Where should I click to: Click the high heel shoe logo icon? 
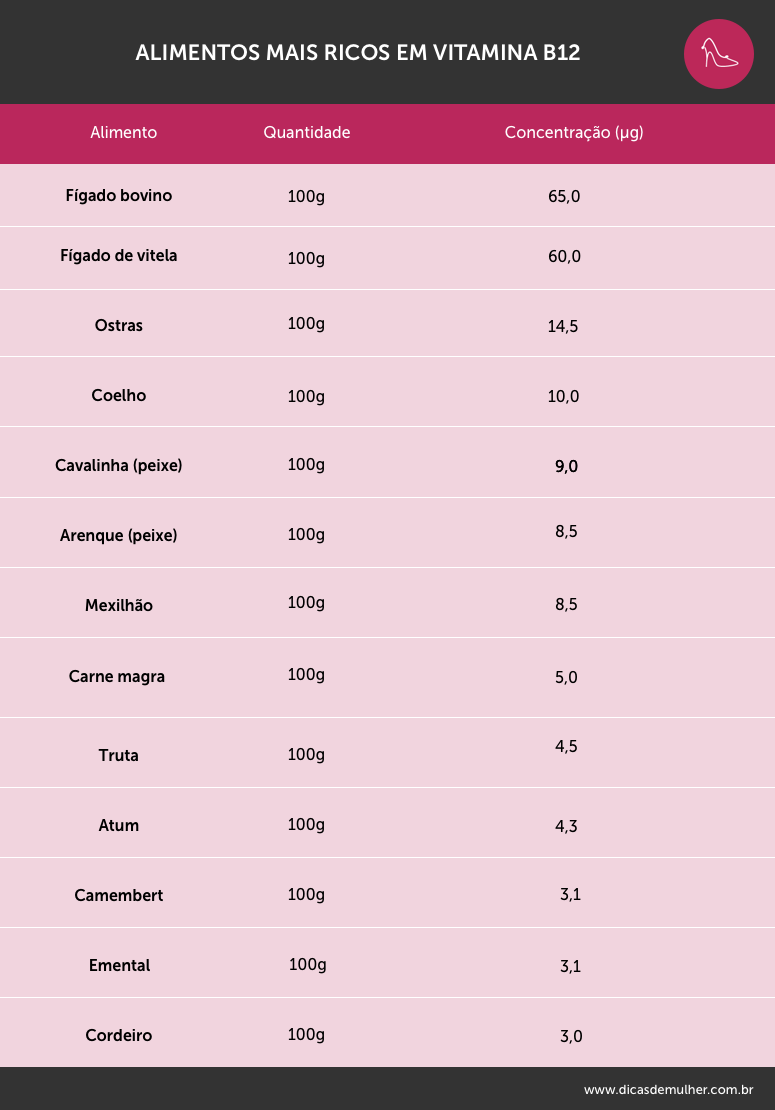point(718,54)
